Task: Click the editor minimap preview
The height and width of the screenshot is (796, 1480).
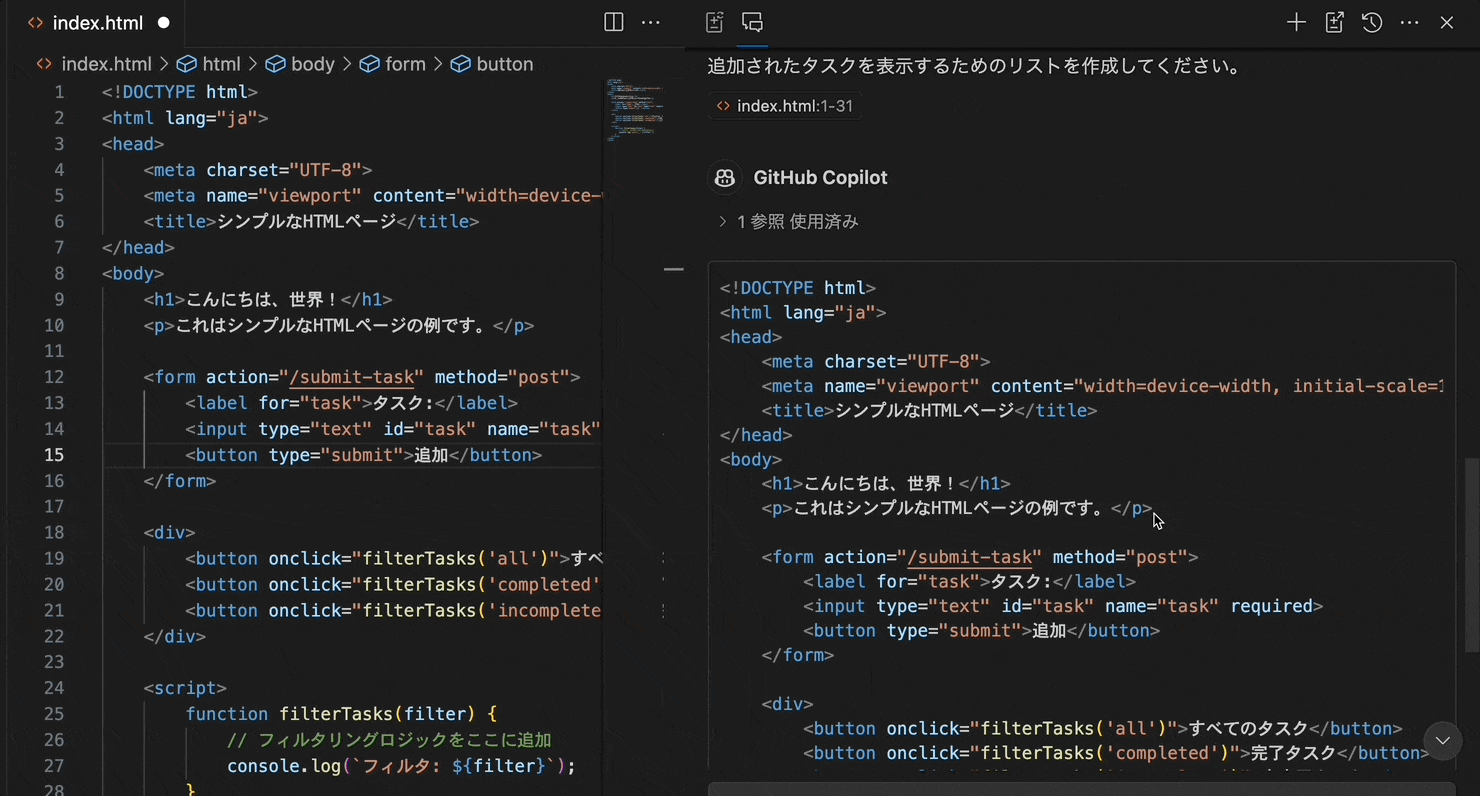Action: pos(637,110)
